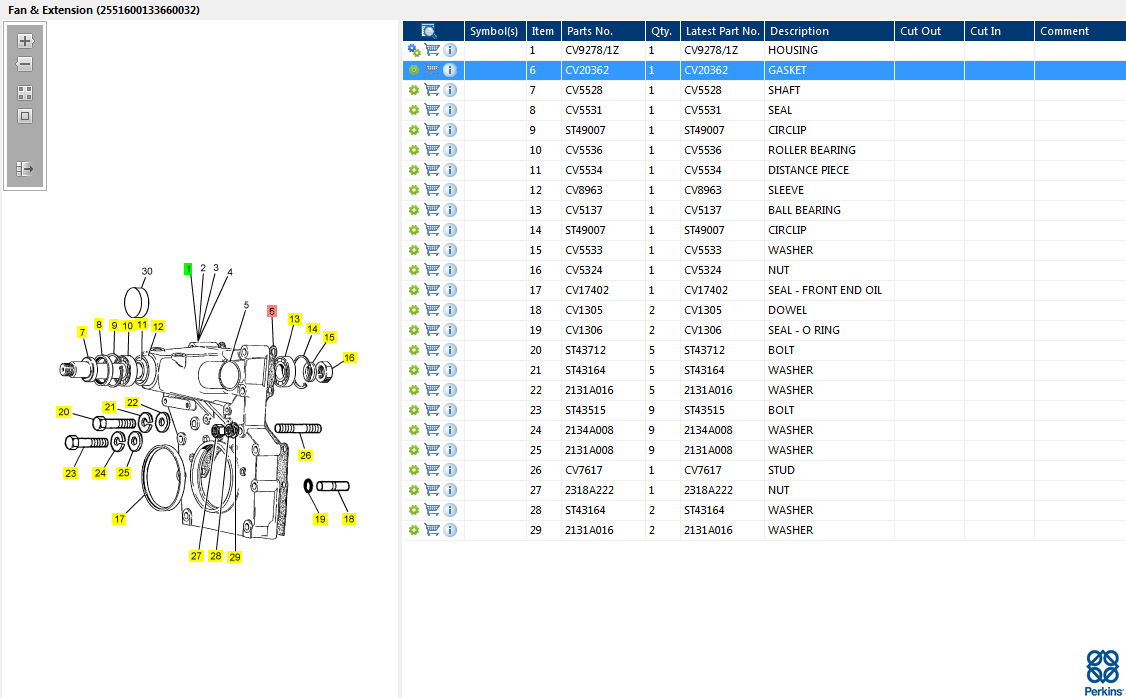Click the Qty. column header
The width and height of the screenshot is (1126, 698).
(x=661, y=31)
